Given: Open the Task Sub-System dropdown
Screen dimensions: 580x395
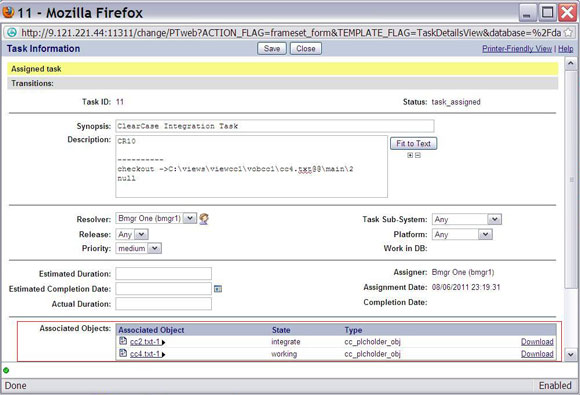Looking at the screenshot, I should point(467,219).
